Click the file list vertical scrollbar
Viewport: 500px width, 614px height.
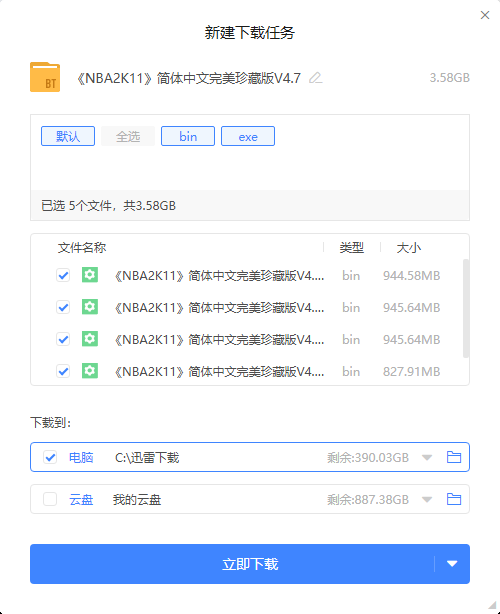coord(466,308)
